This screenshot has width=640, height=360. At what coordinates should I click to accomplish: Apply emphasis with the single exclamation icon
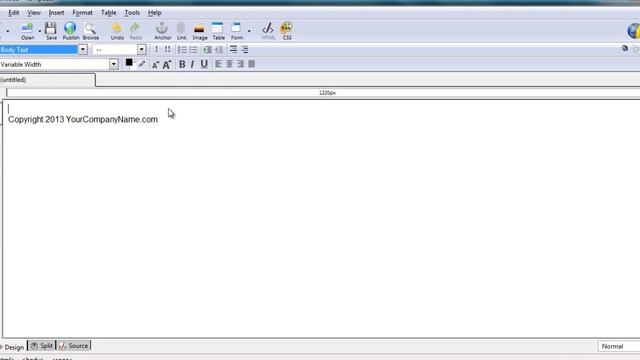[156, 49]
